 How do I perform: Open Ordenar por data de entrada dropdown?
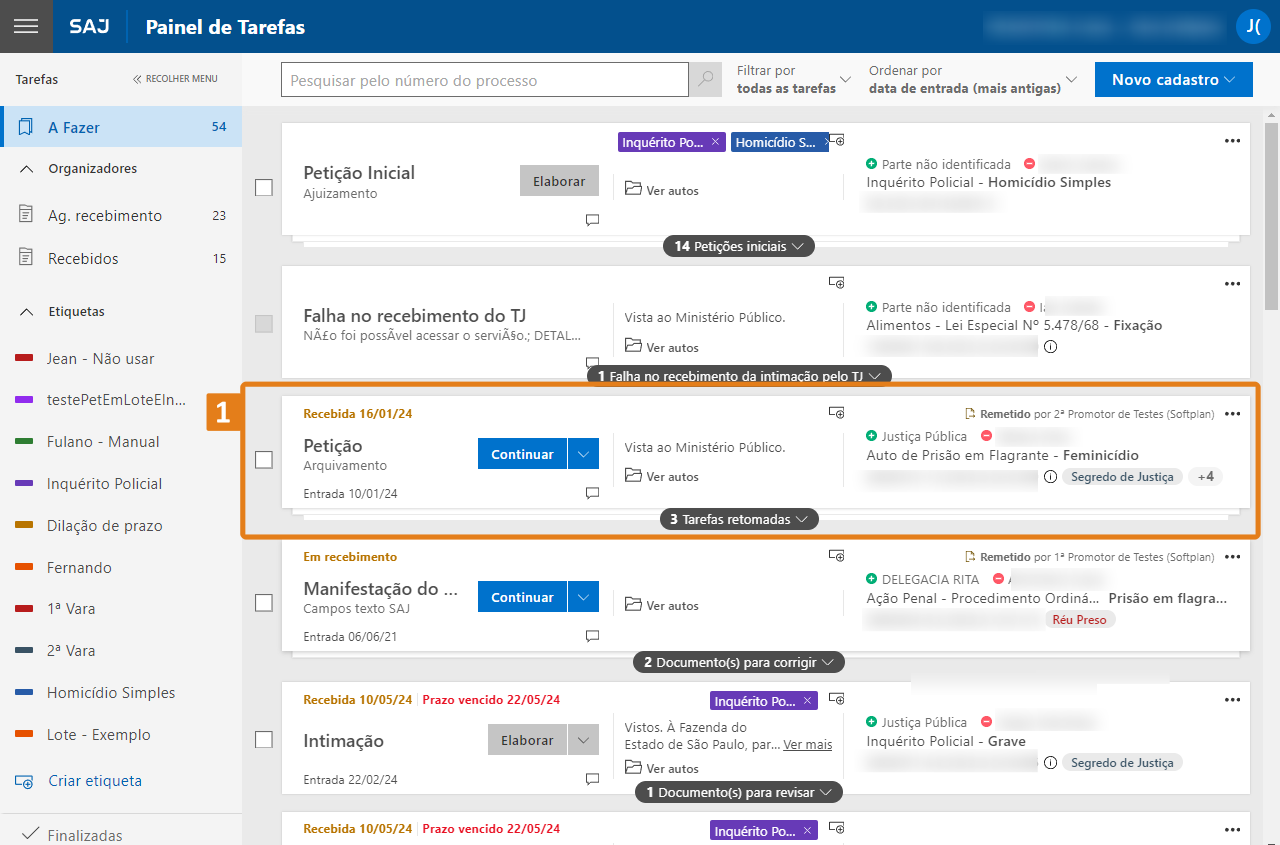tap(972, 79)
